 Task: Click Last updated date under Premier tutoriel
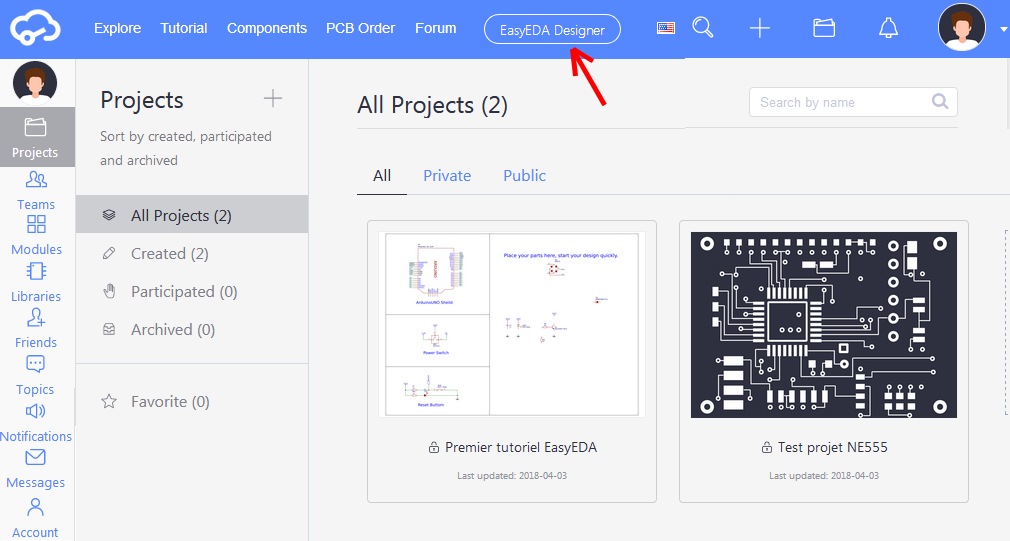click(x=512, y=475)
